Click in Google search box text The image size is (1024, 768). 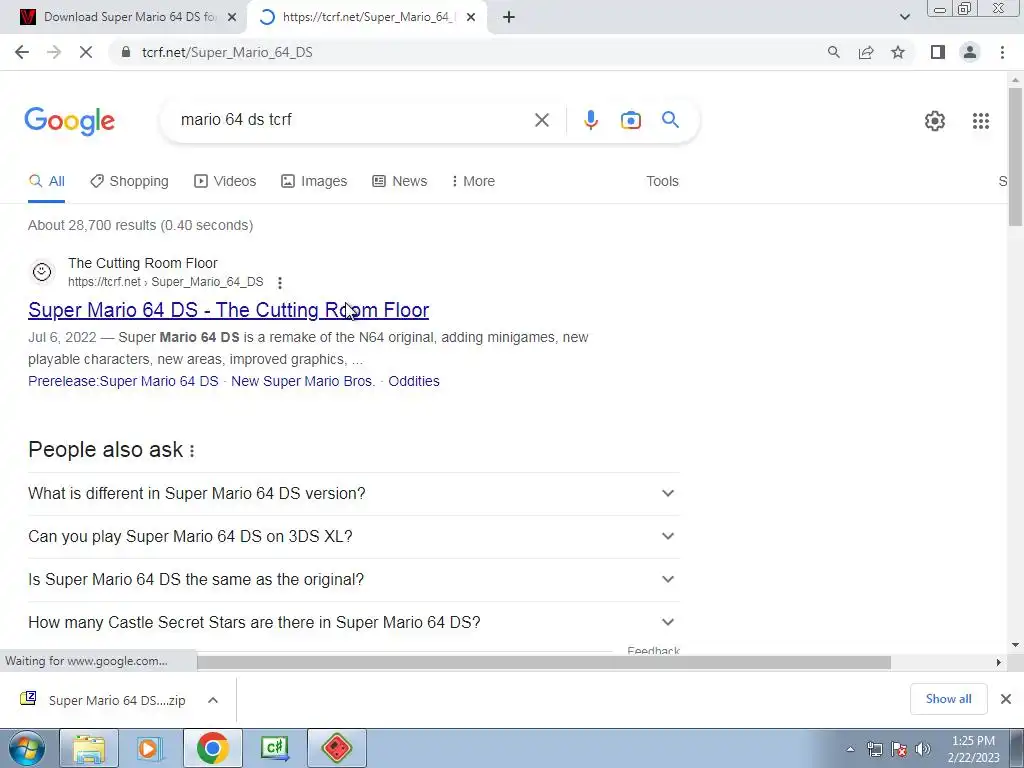click(236, 120)
